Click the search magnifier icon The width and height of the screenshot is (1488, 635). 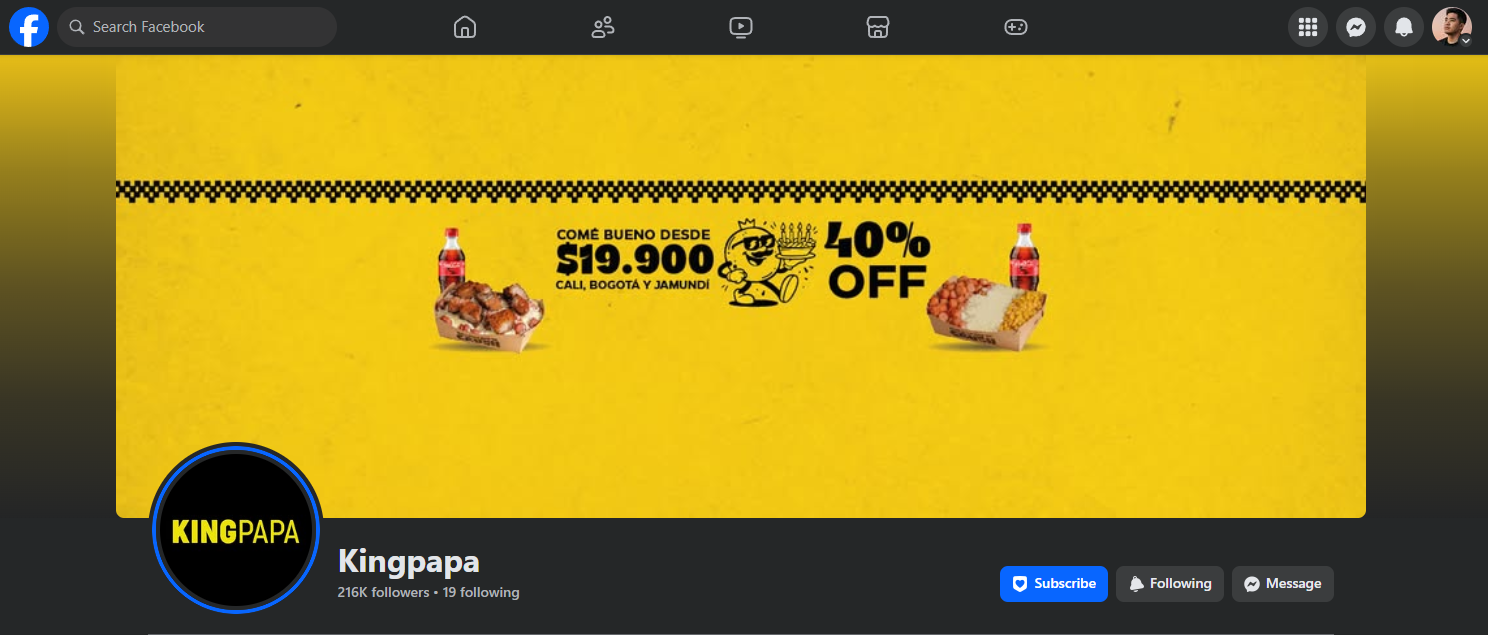[x=77, y=27]
